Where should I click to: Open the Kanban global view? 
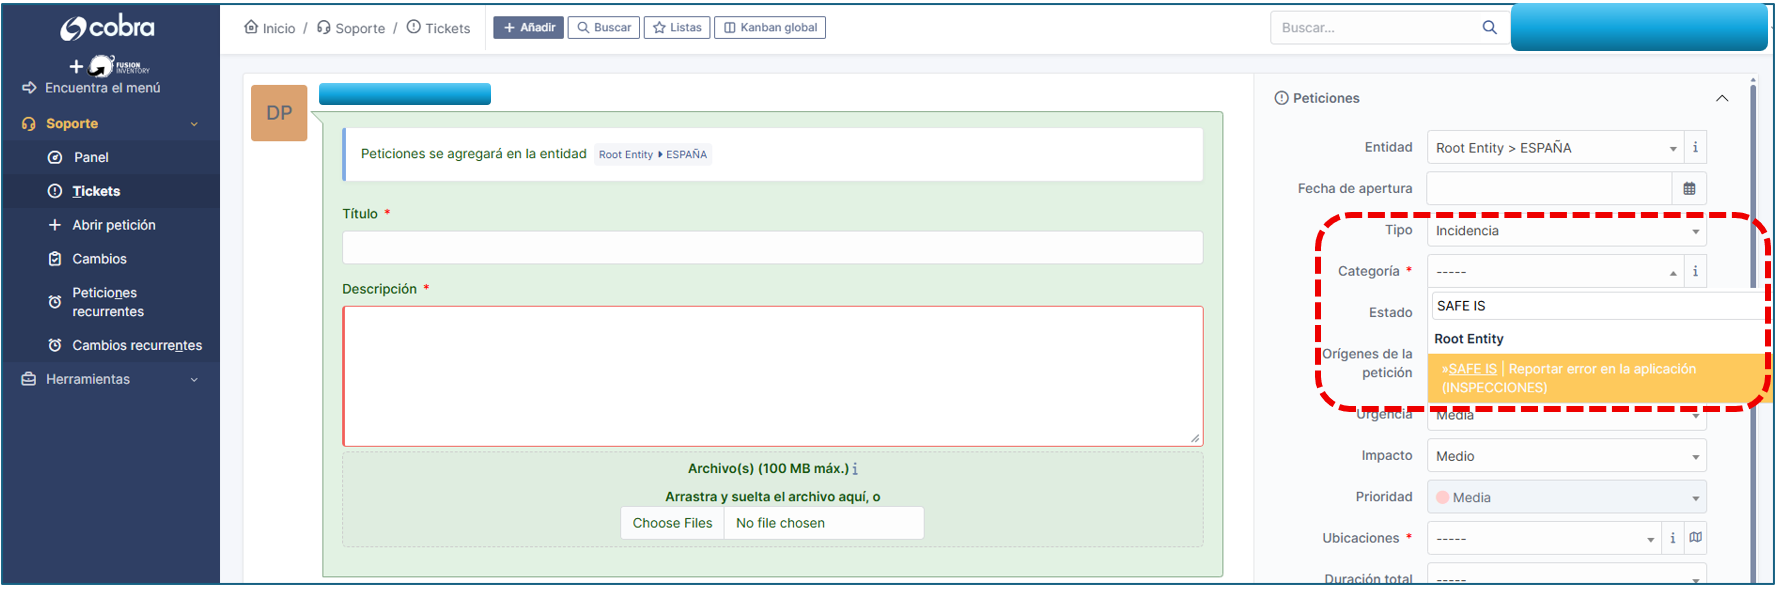(x=770, y=28)
